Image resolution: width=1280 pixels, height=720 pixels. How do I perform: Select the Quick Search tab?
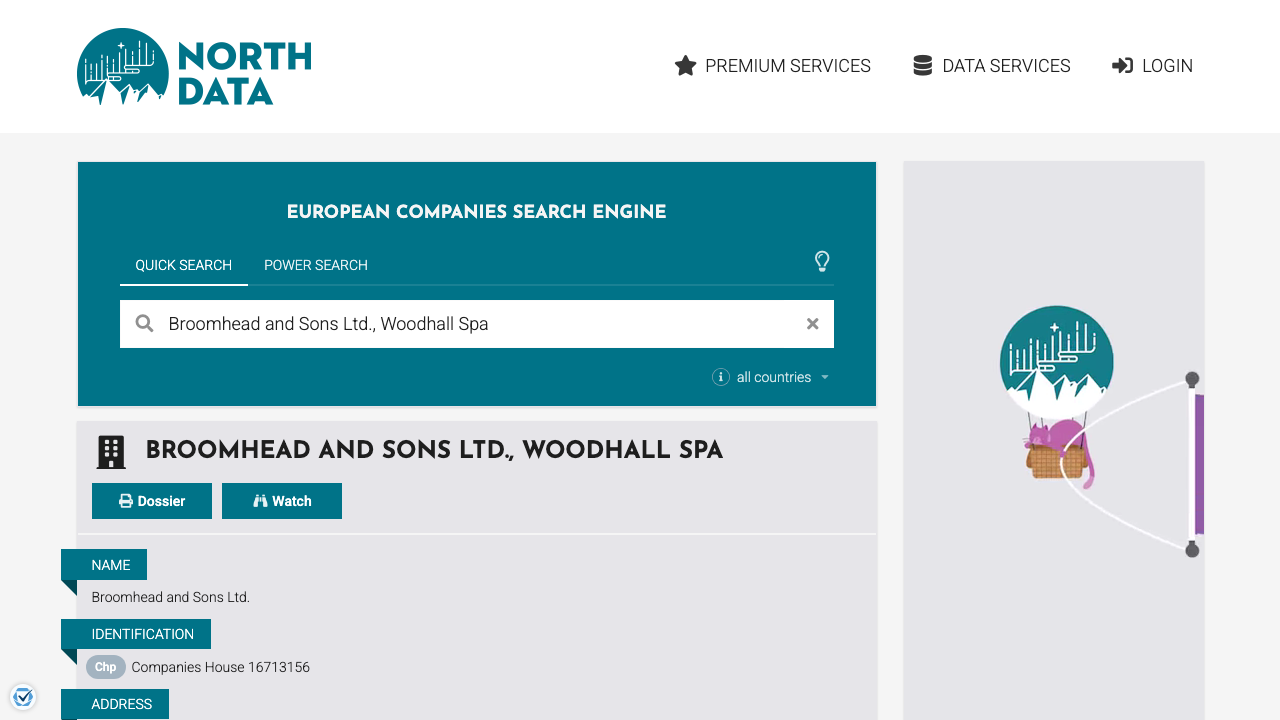pos(184,265)
